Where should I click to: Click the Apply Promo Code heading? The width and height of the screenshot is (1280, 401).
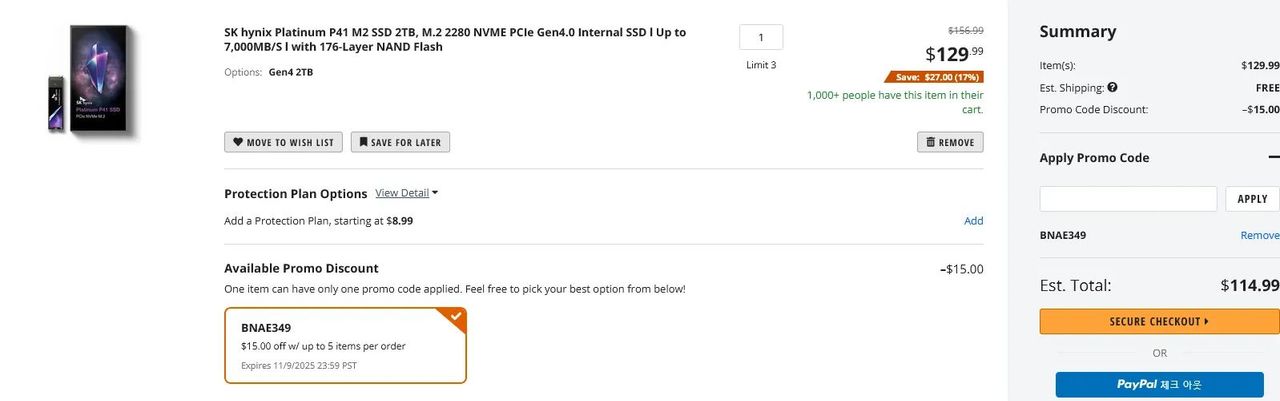click(1094, 158)
